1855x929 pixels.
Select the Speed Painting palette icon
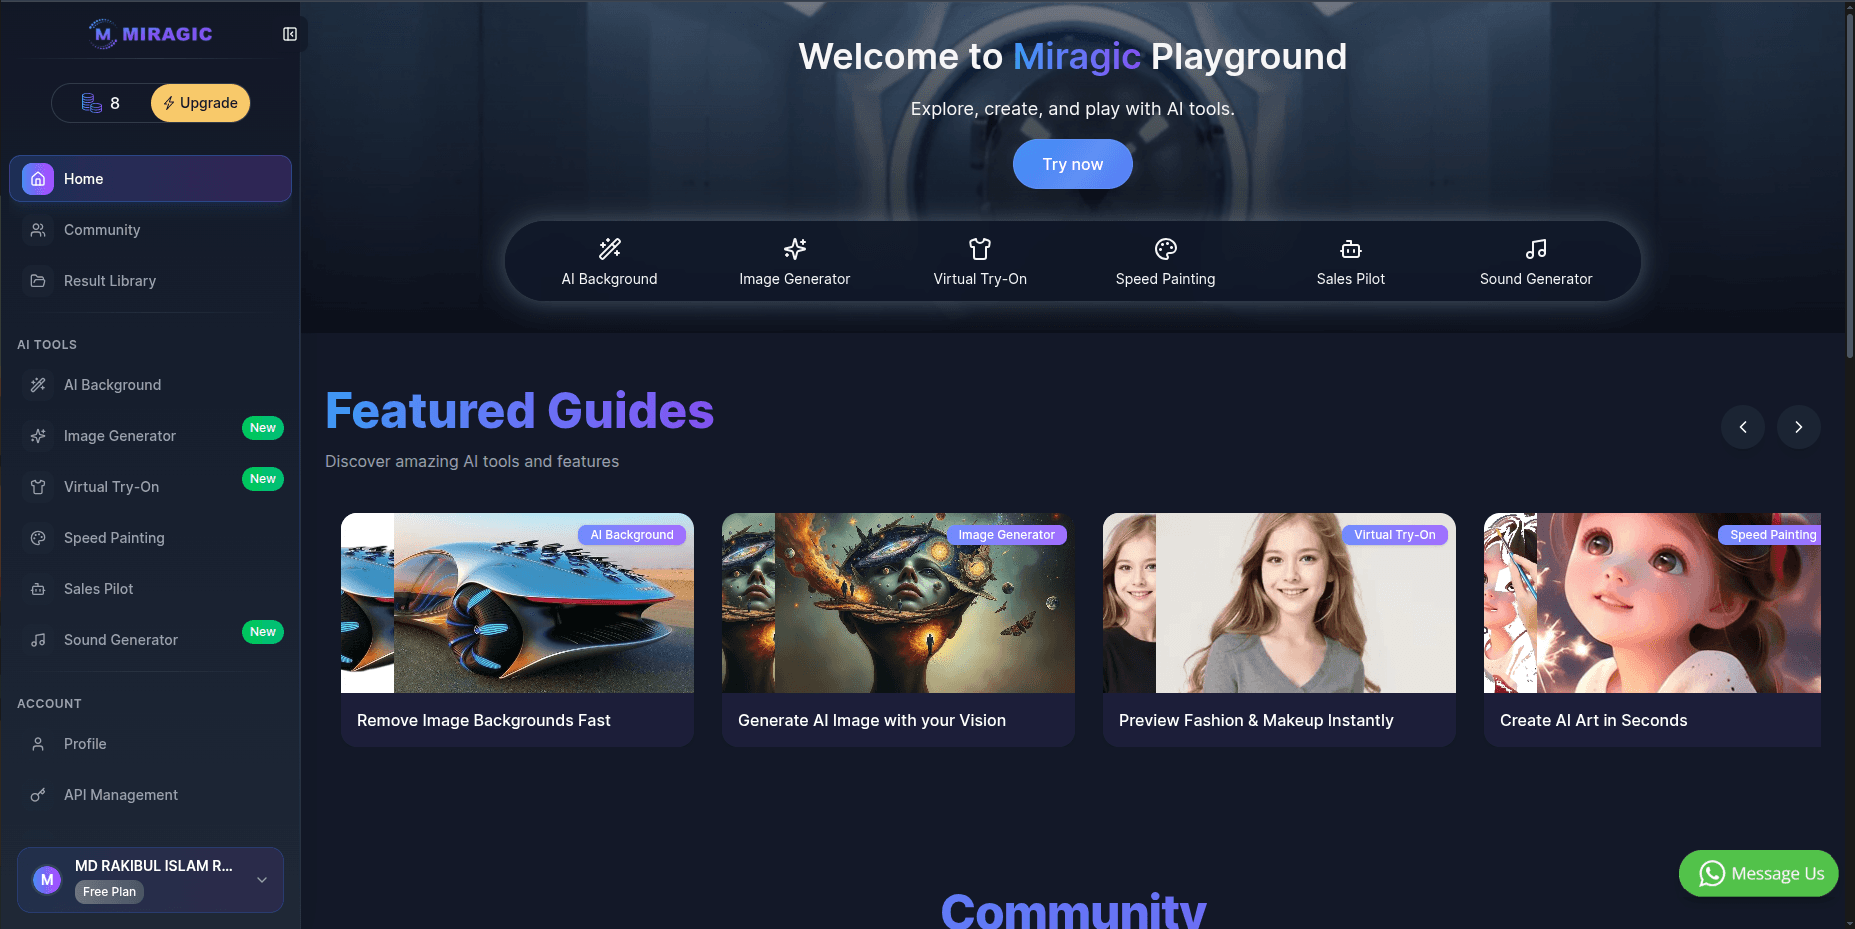pyautogui.click(x=1165, y=248)
